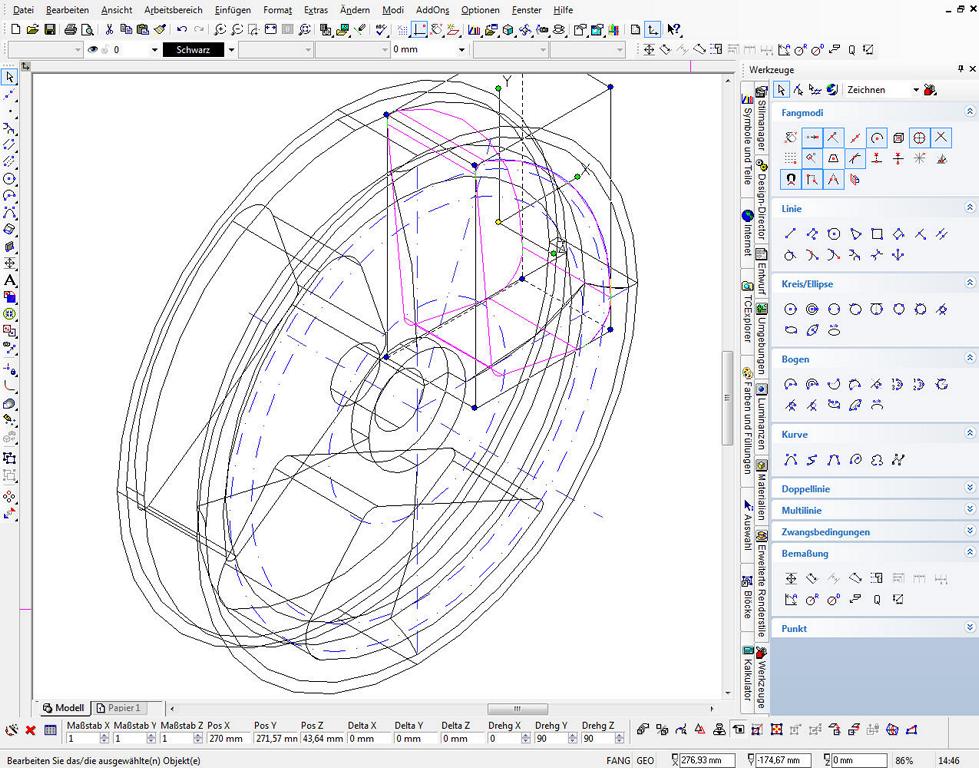Collapse the Linie section
The width and height of the screenshot is (979, 768).
point(969,207)
